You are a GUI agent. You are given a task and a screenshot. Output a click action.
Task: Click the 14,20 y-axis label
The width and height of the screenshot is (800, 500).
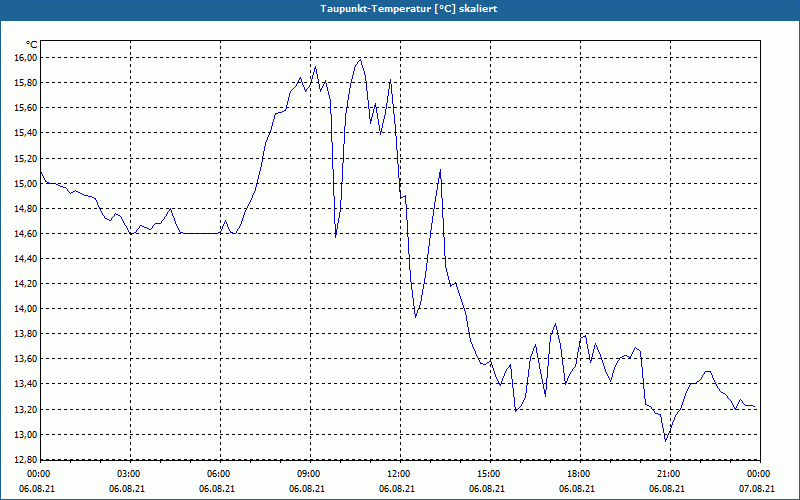point(28,284)
